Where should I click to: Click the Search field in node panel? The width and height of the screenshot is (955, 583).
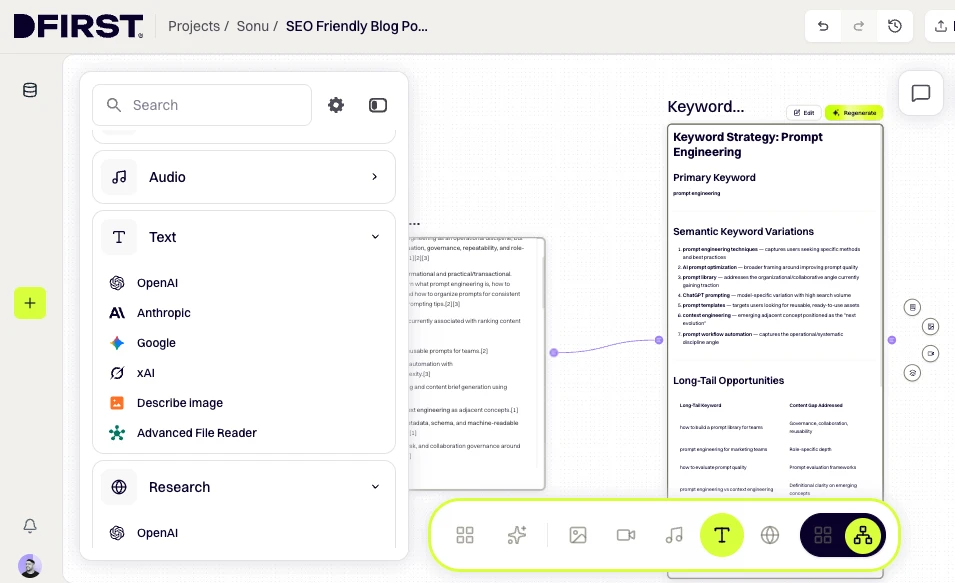[x=202, y=105]
